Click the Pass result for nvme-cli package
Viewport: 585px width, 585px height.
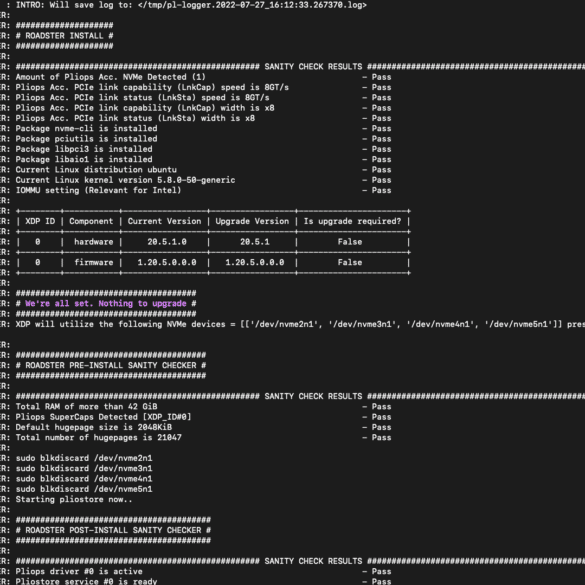point(381,128)
